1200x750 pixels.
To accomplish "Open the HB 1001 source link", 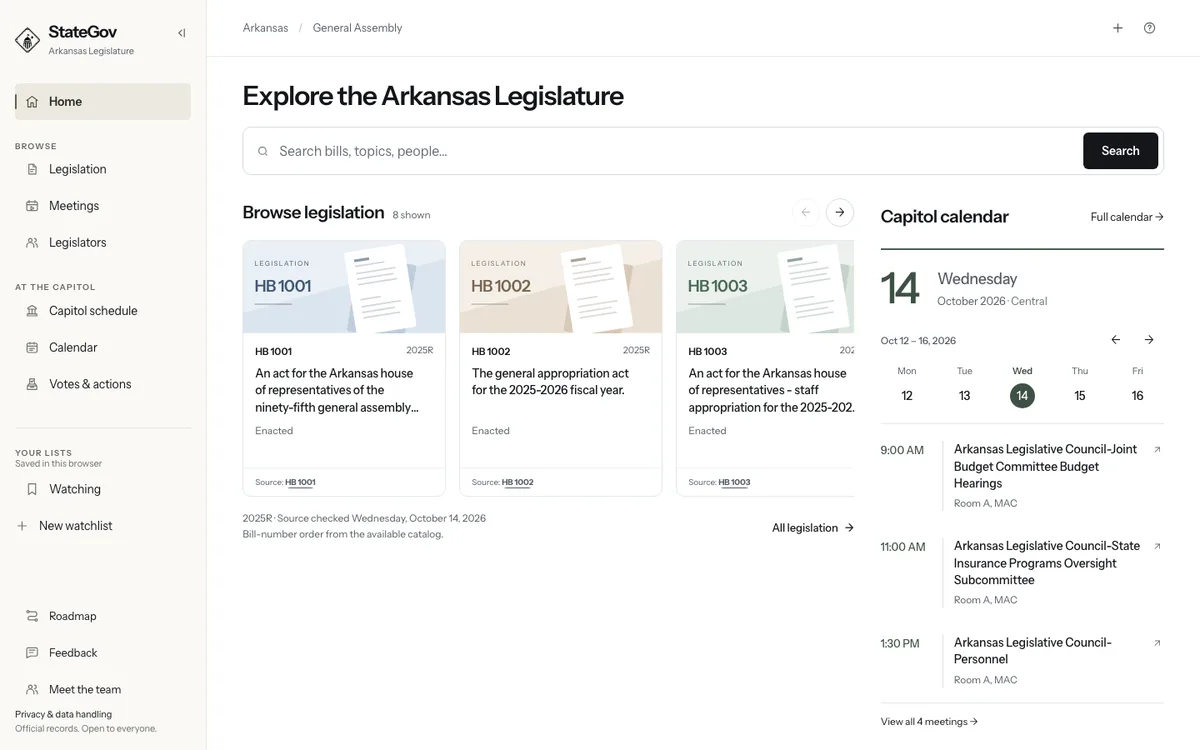I will (x=300, y=483).
